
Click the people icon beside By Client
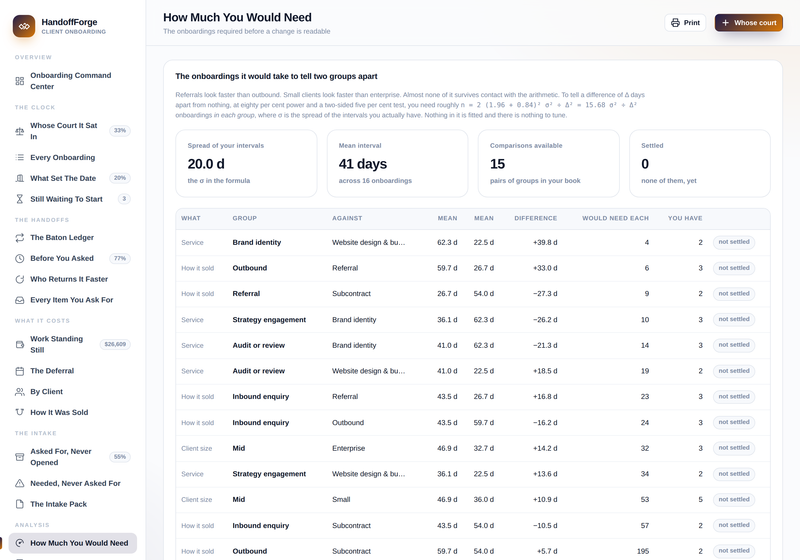point(19,392)
